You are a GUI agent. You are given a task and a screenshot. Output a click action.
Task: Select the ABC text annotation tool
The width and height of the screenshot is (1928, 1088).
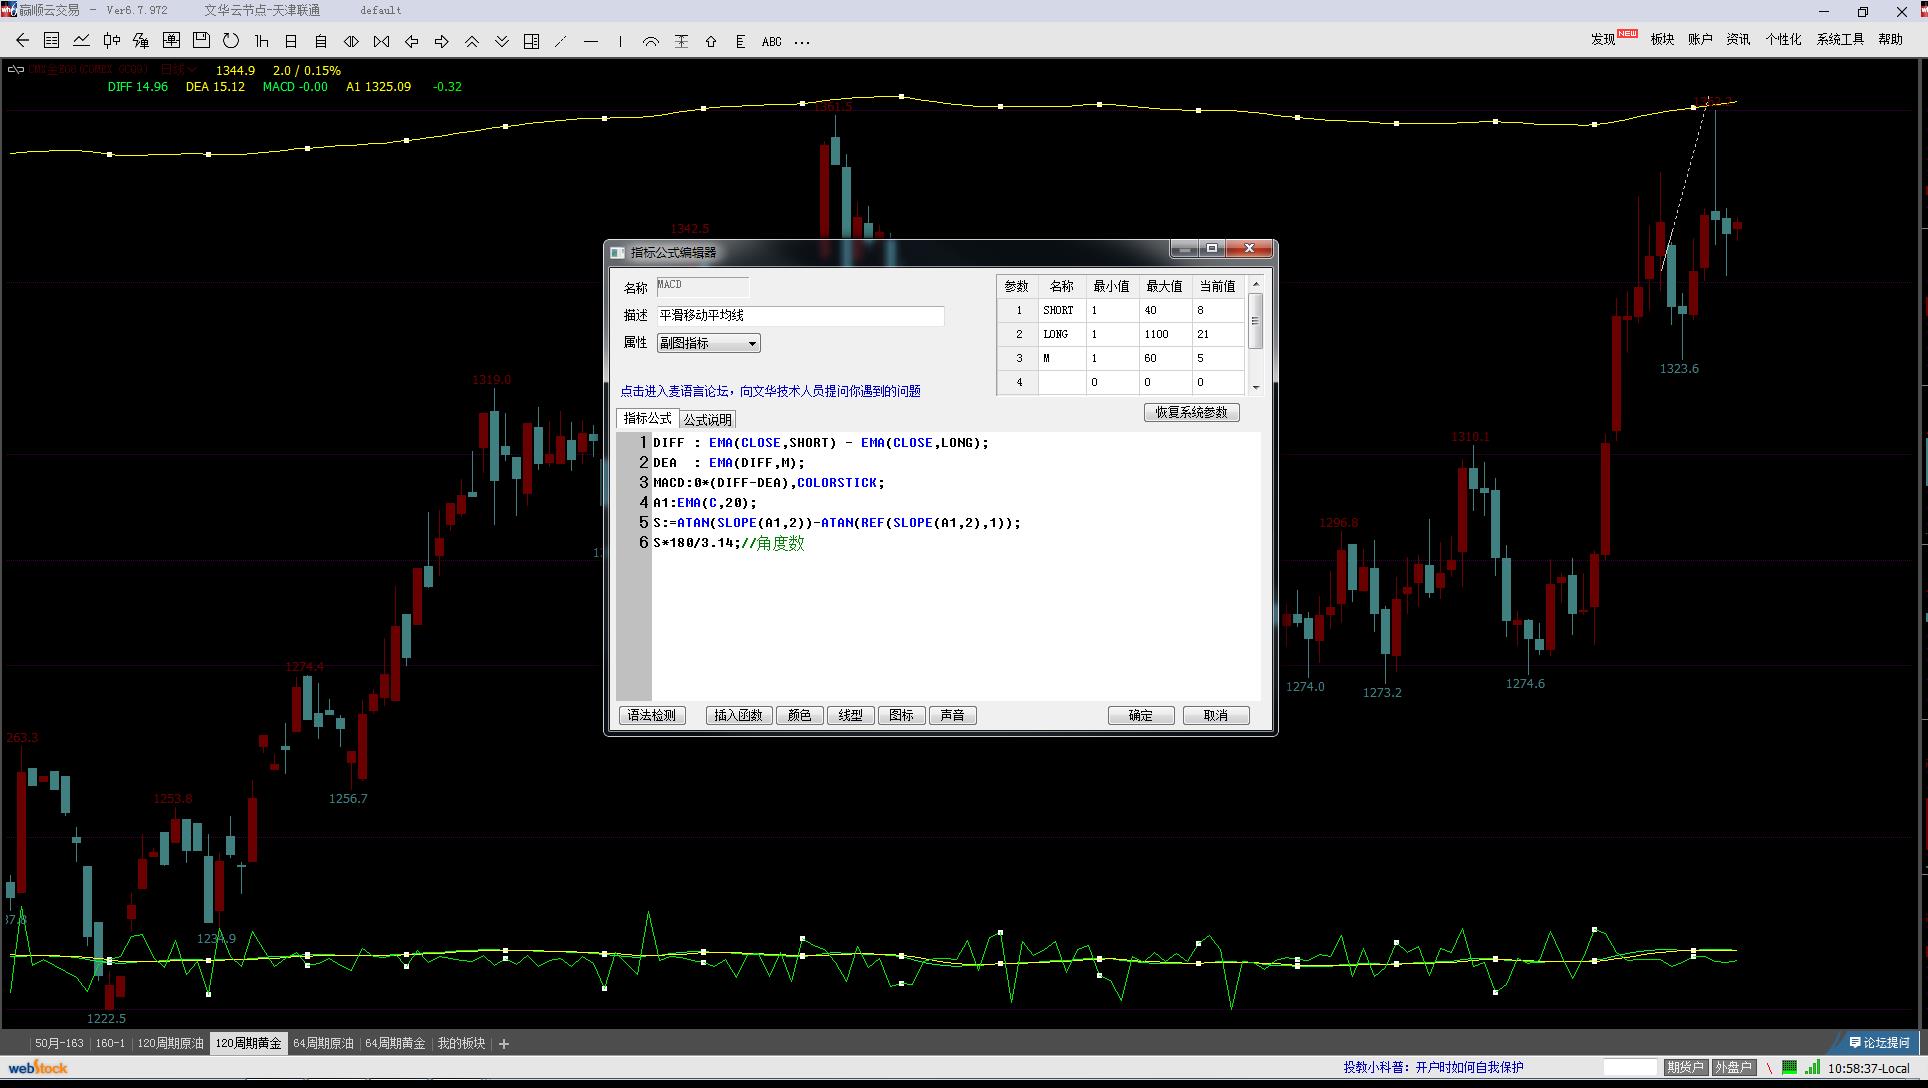(x=771, y=42)
